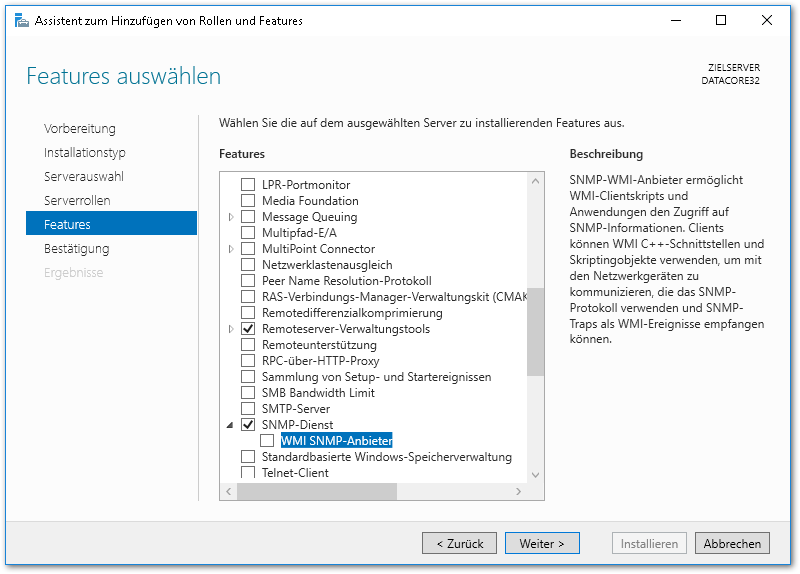Click the vertical scrollbar up arrow
The height and width of the screenshot is (574, 800).
pyautogui.click(x=535, y=182)
